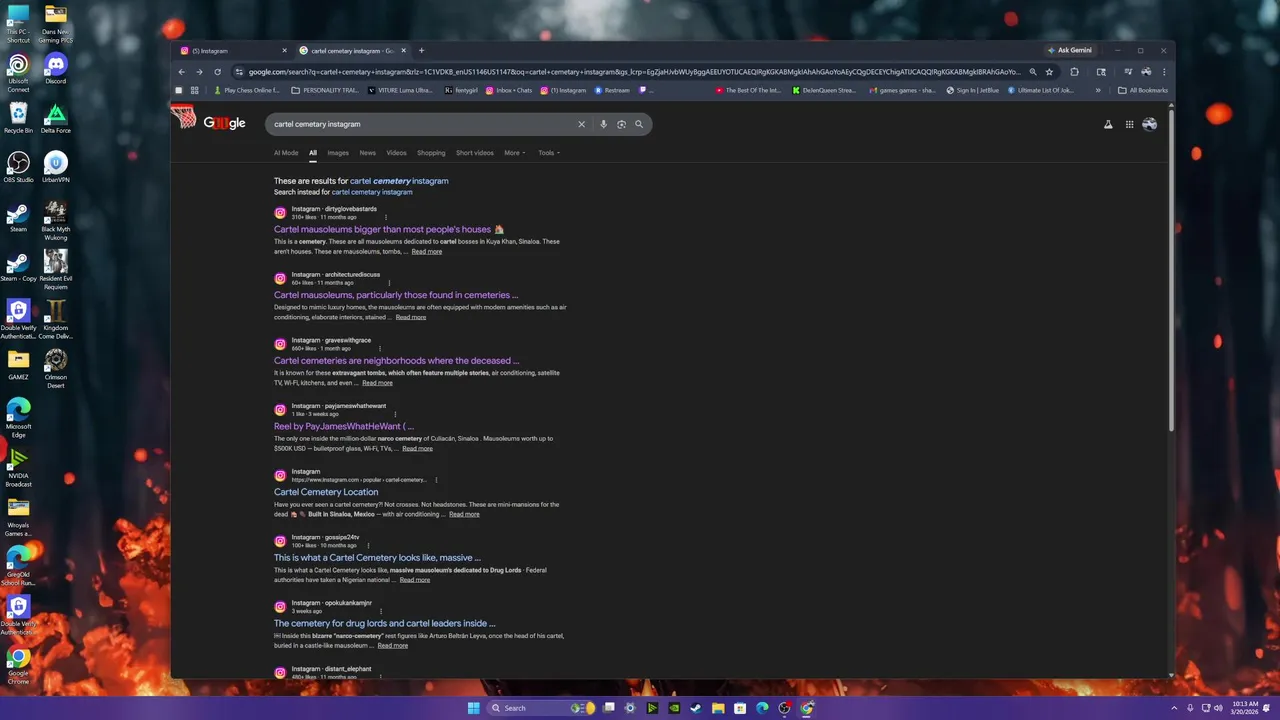Open File Explorer from the taskbar
Image resolution: width=1280 pixels, height=720 pixels.
tap(718, 708)
